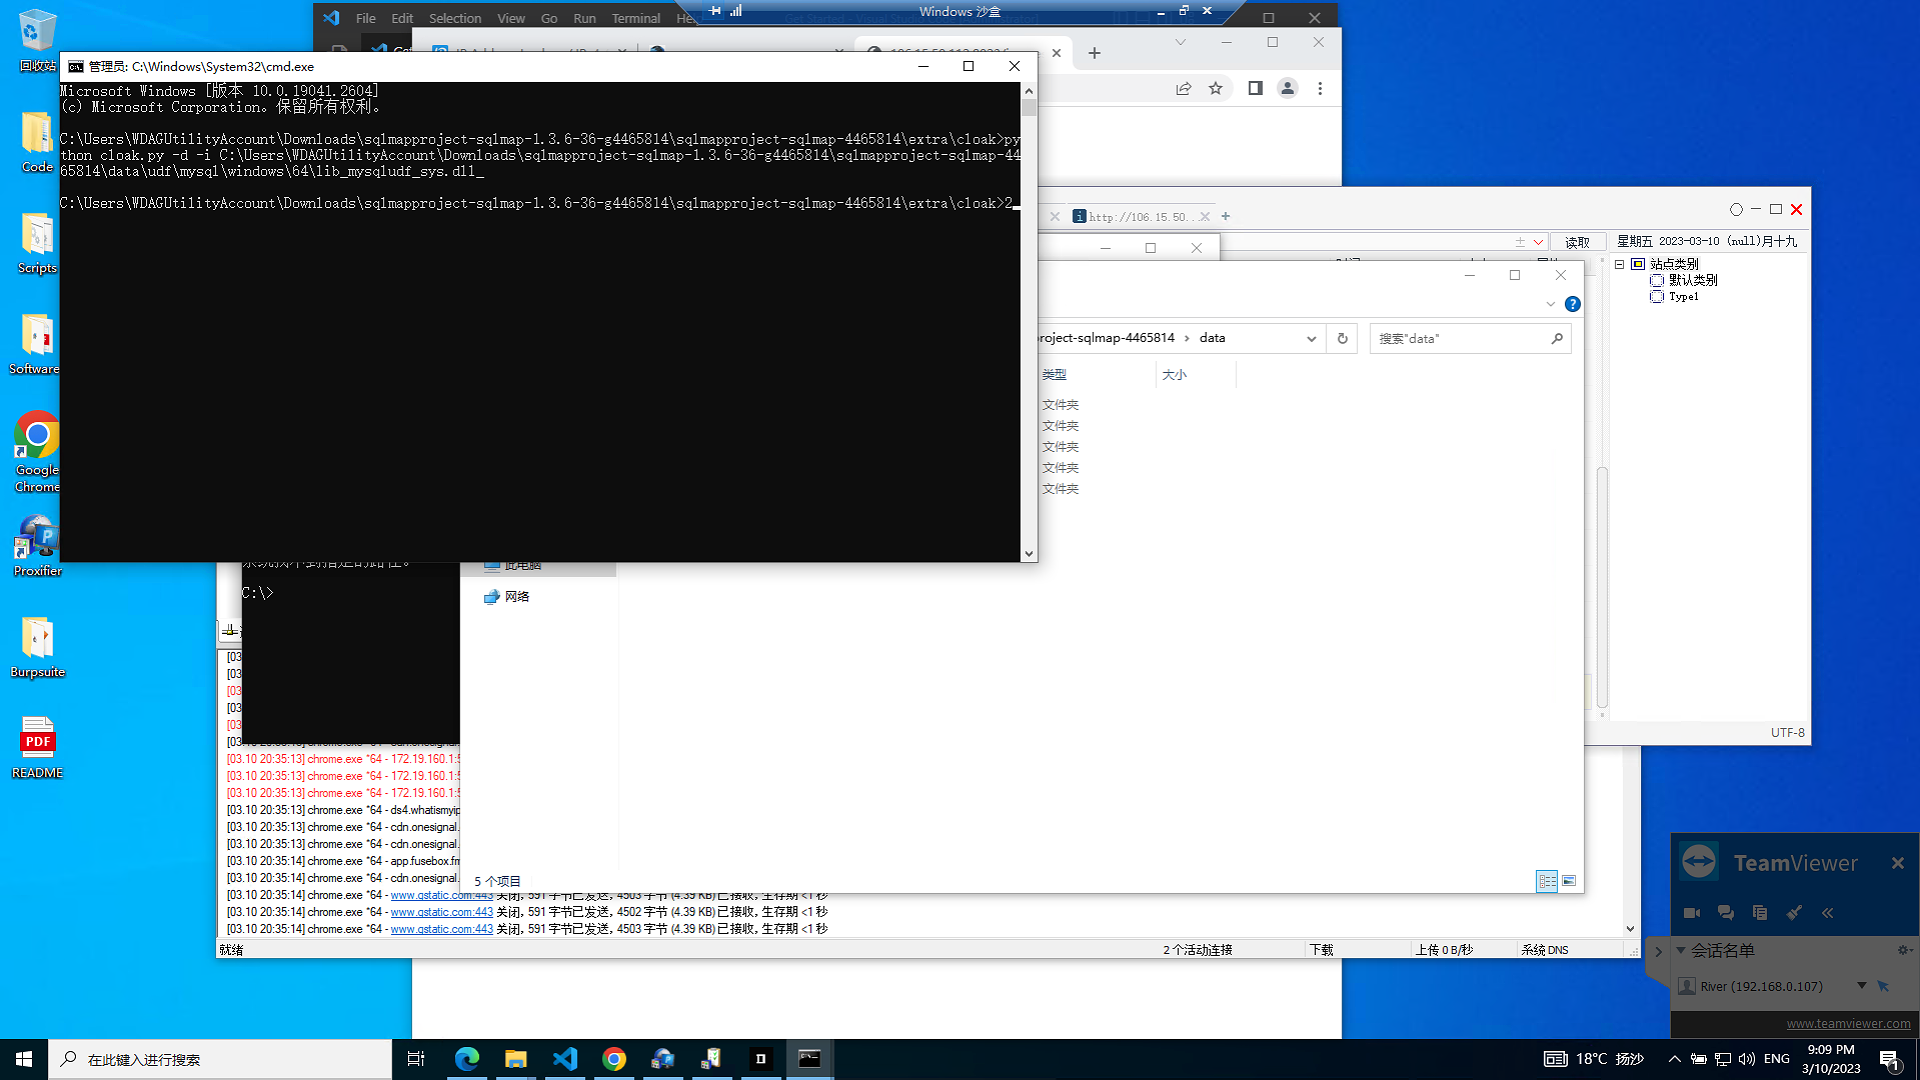The height and width of the screenshot is (1080, 1920).
Task: Click Chrome share page icon
Action: tap(1184, 88)
